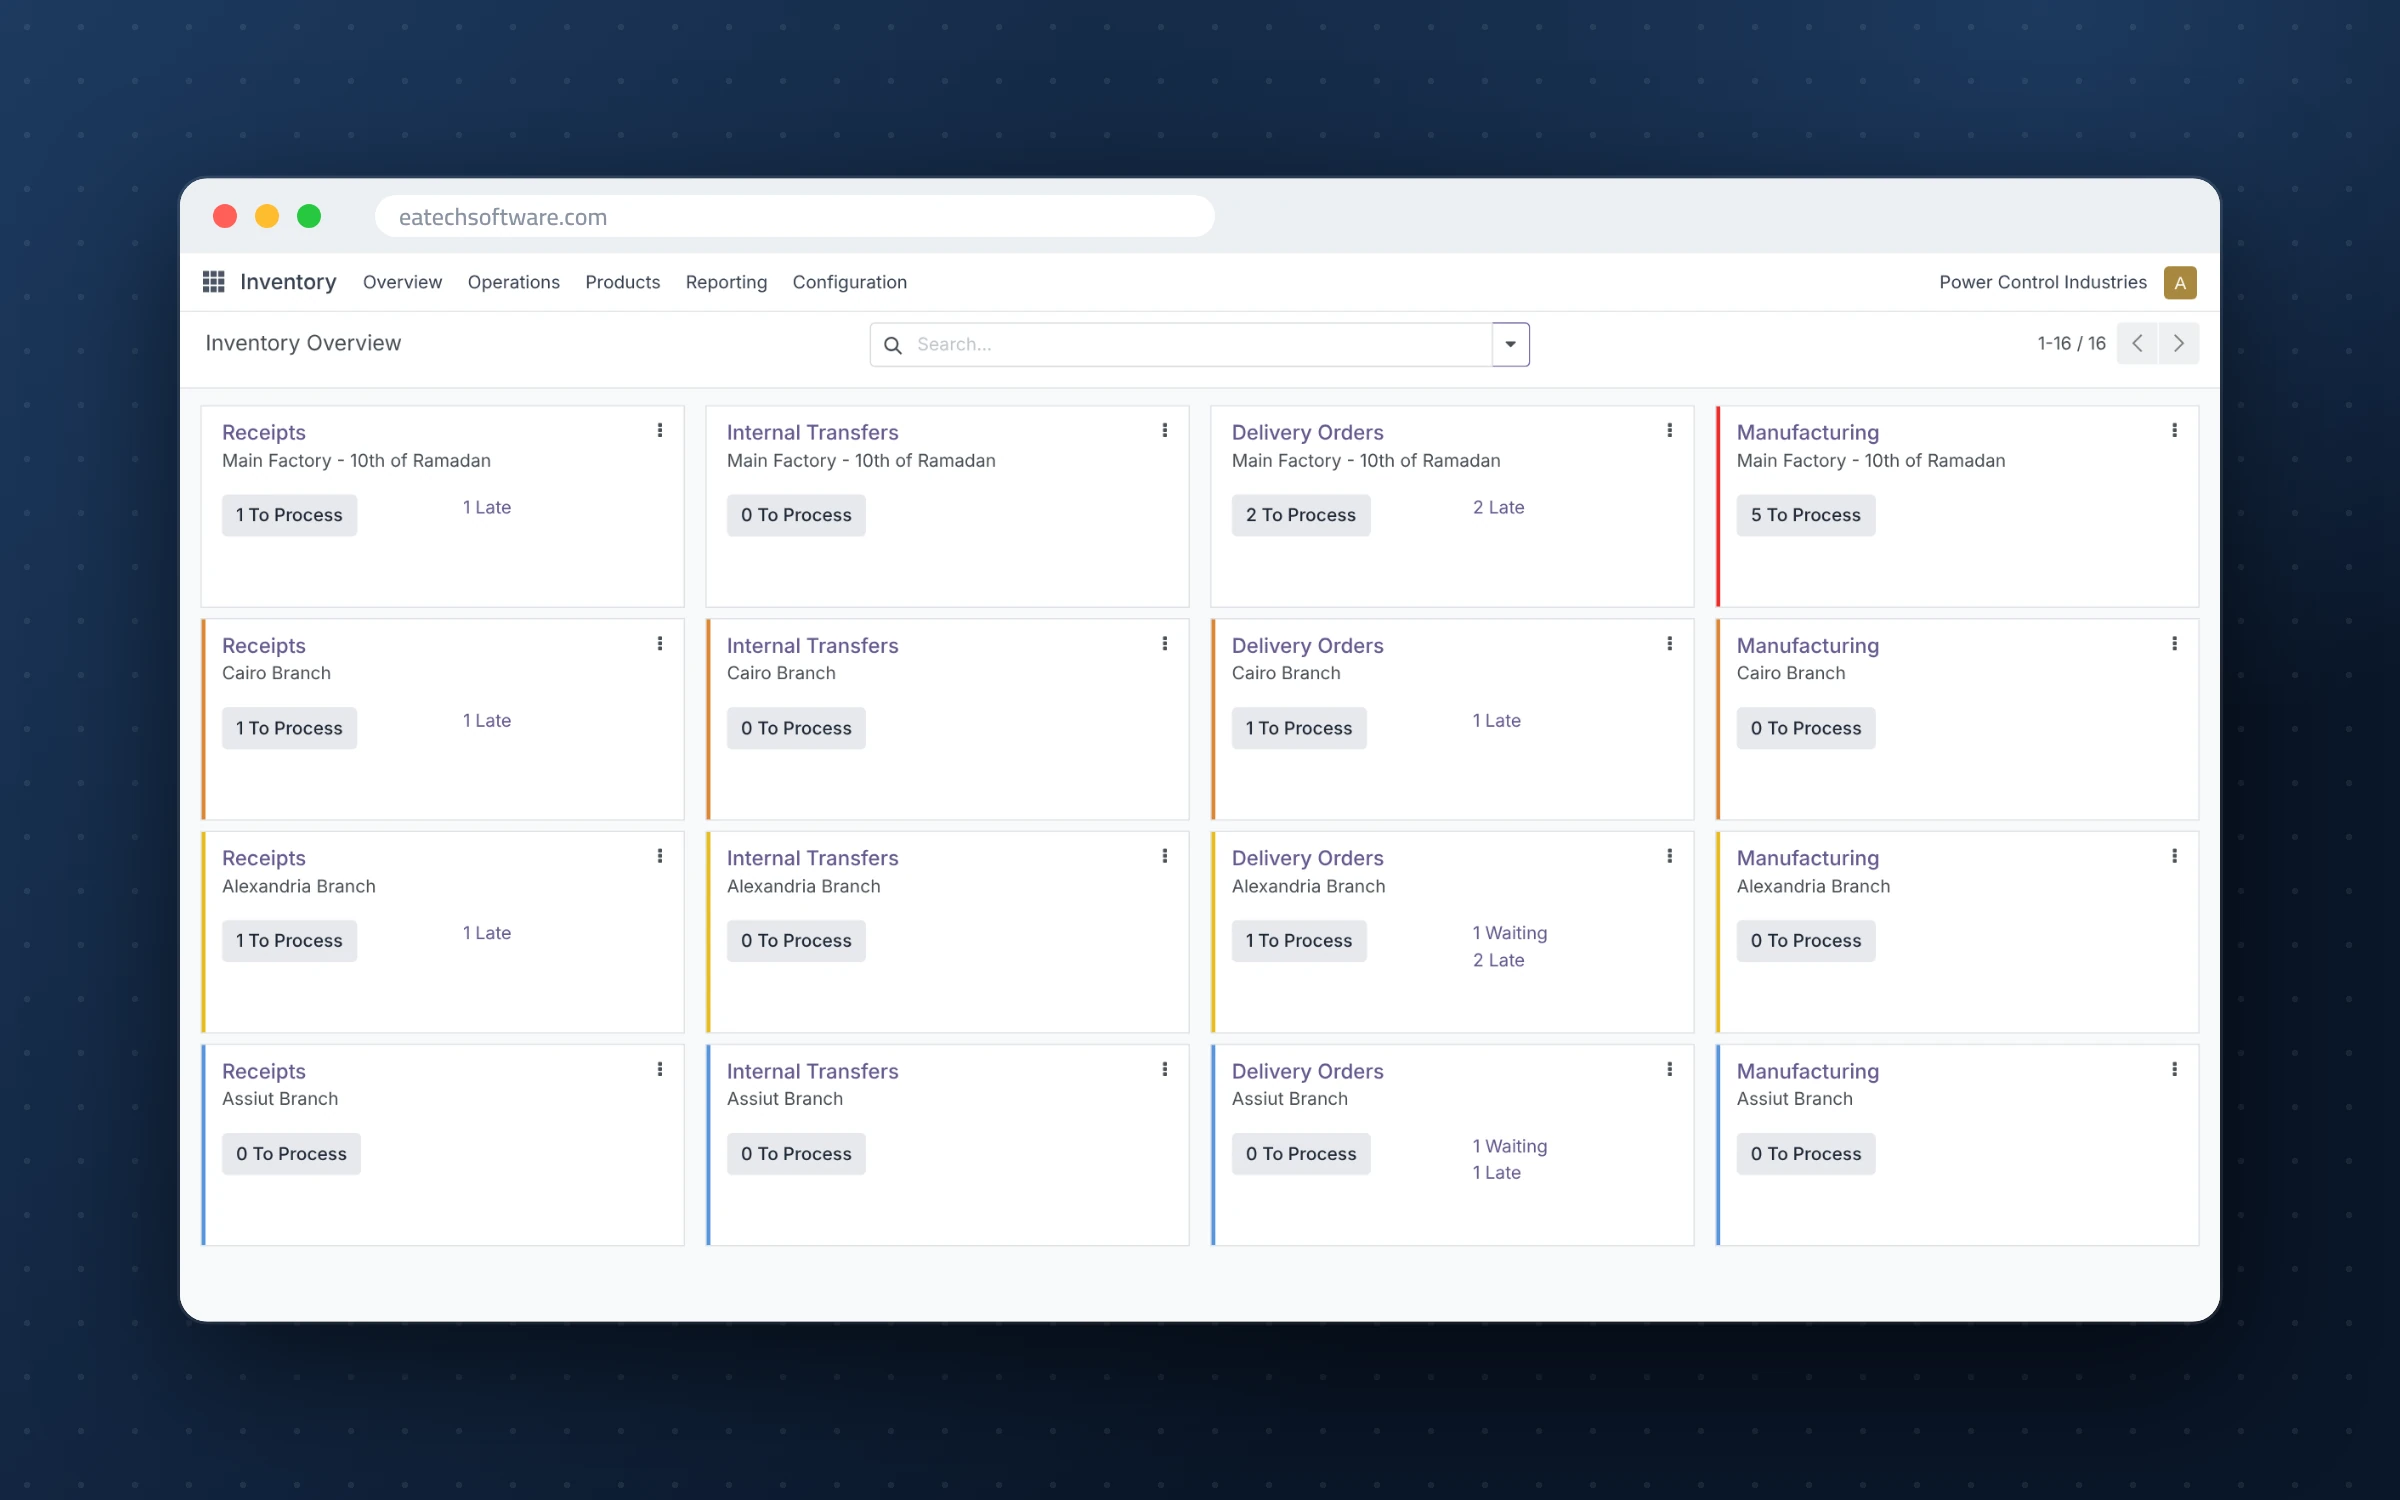This screenshot has height=1500, width=2400.
Task: Click the '1-16 / 16' pager counter
Action: coord(2072,344)
